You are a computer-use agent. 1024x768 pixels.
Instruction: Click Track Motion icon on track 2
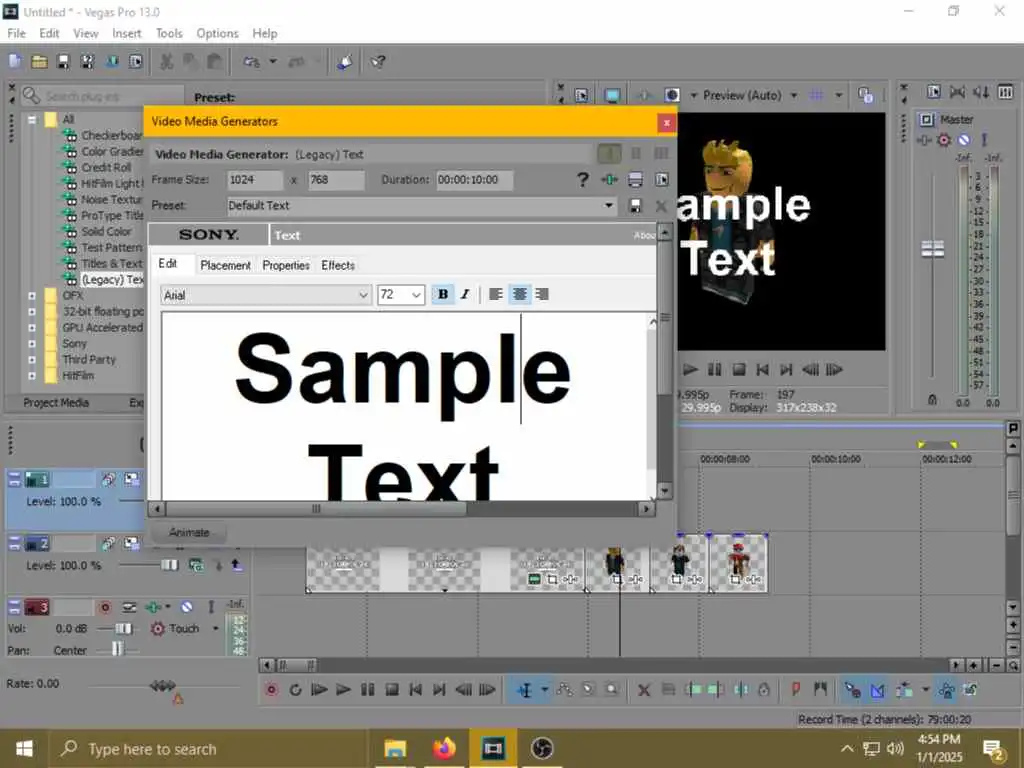[132, 543]
